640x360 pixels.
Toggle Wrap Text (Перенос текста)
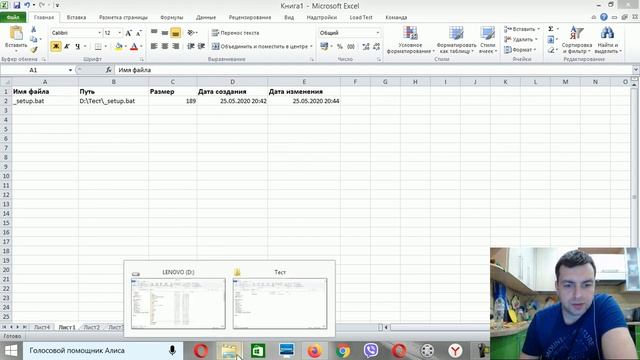[x=236, y=33]
